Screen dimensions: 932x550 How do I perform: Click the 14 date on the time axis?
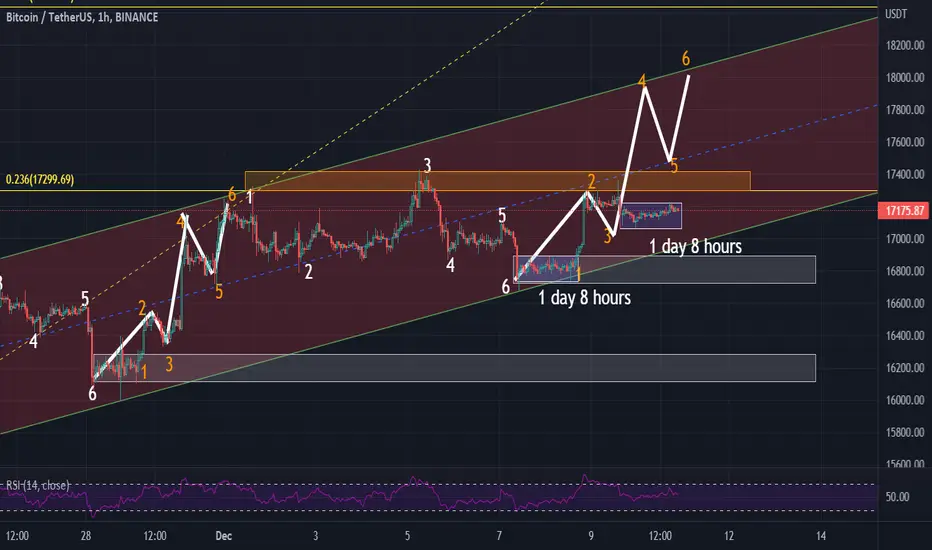click(821, 536)
